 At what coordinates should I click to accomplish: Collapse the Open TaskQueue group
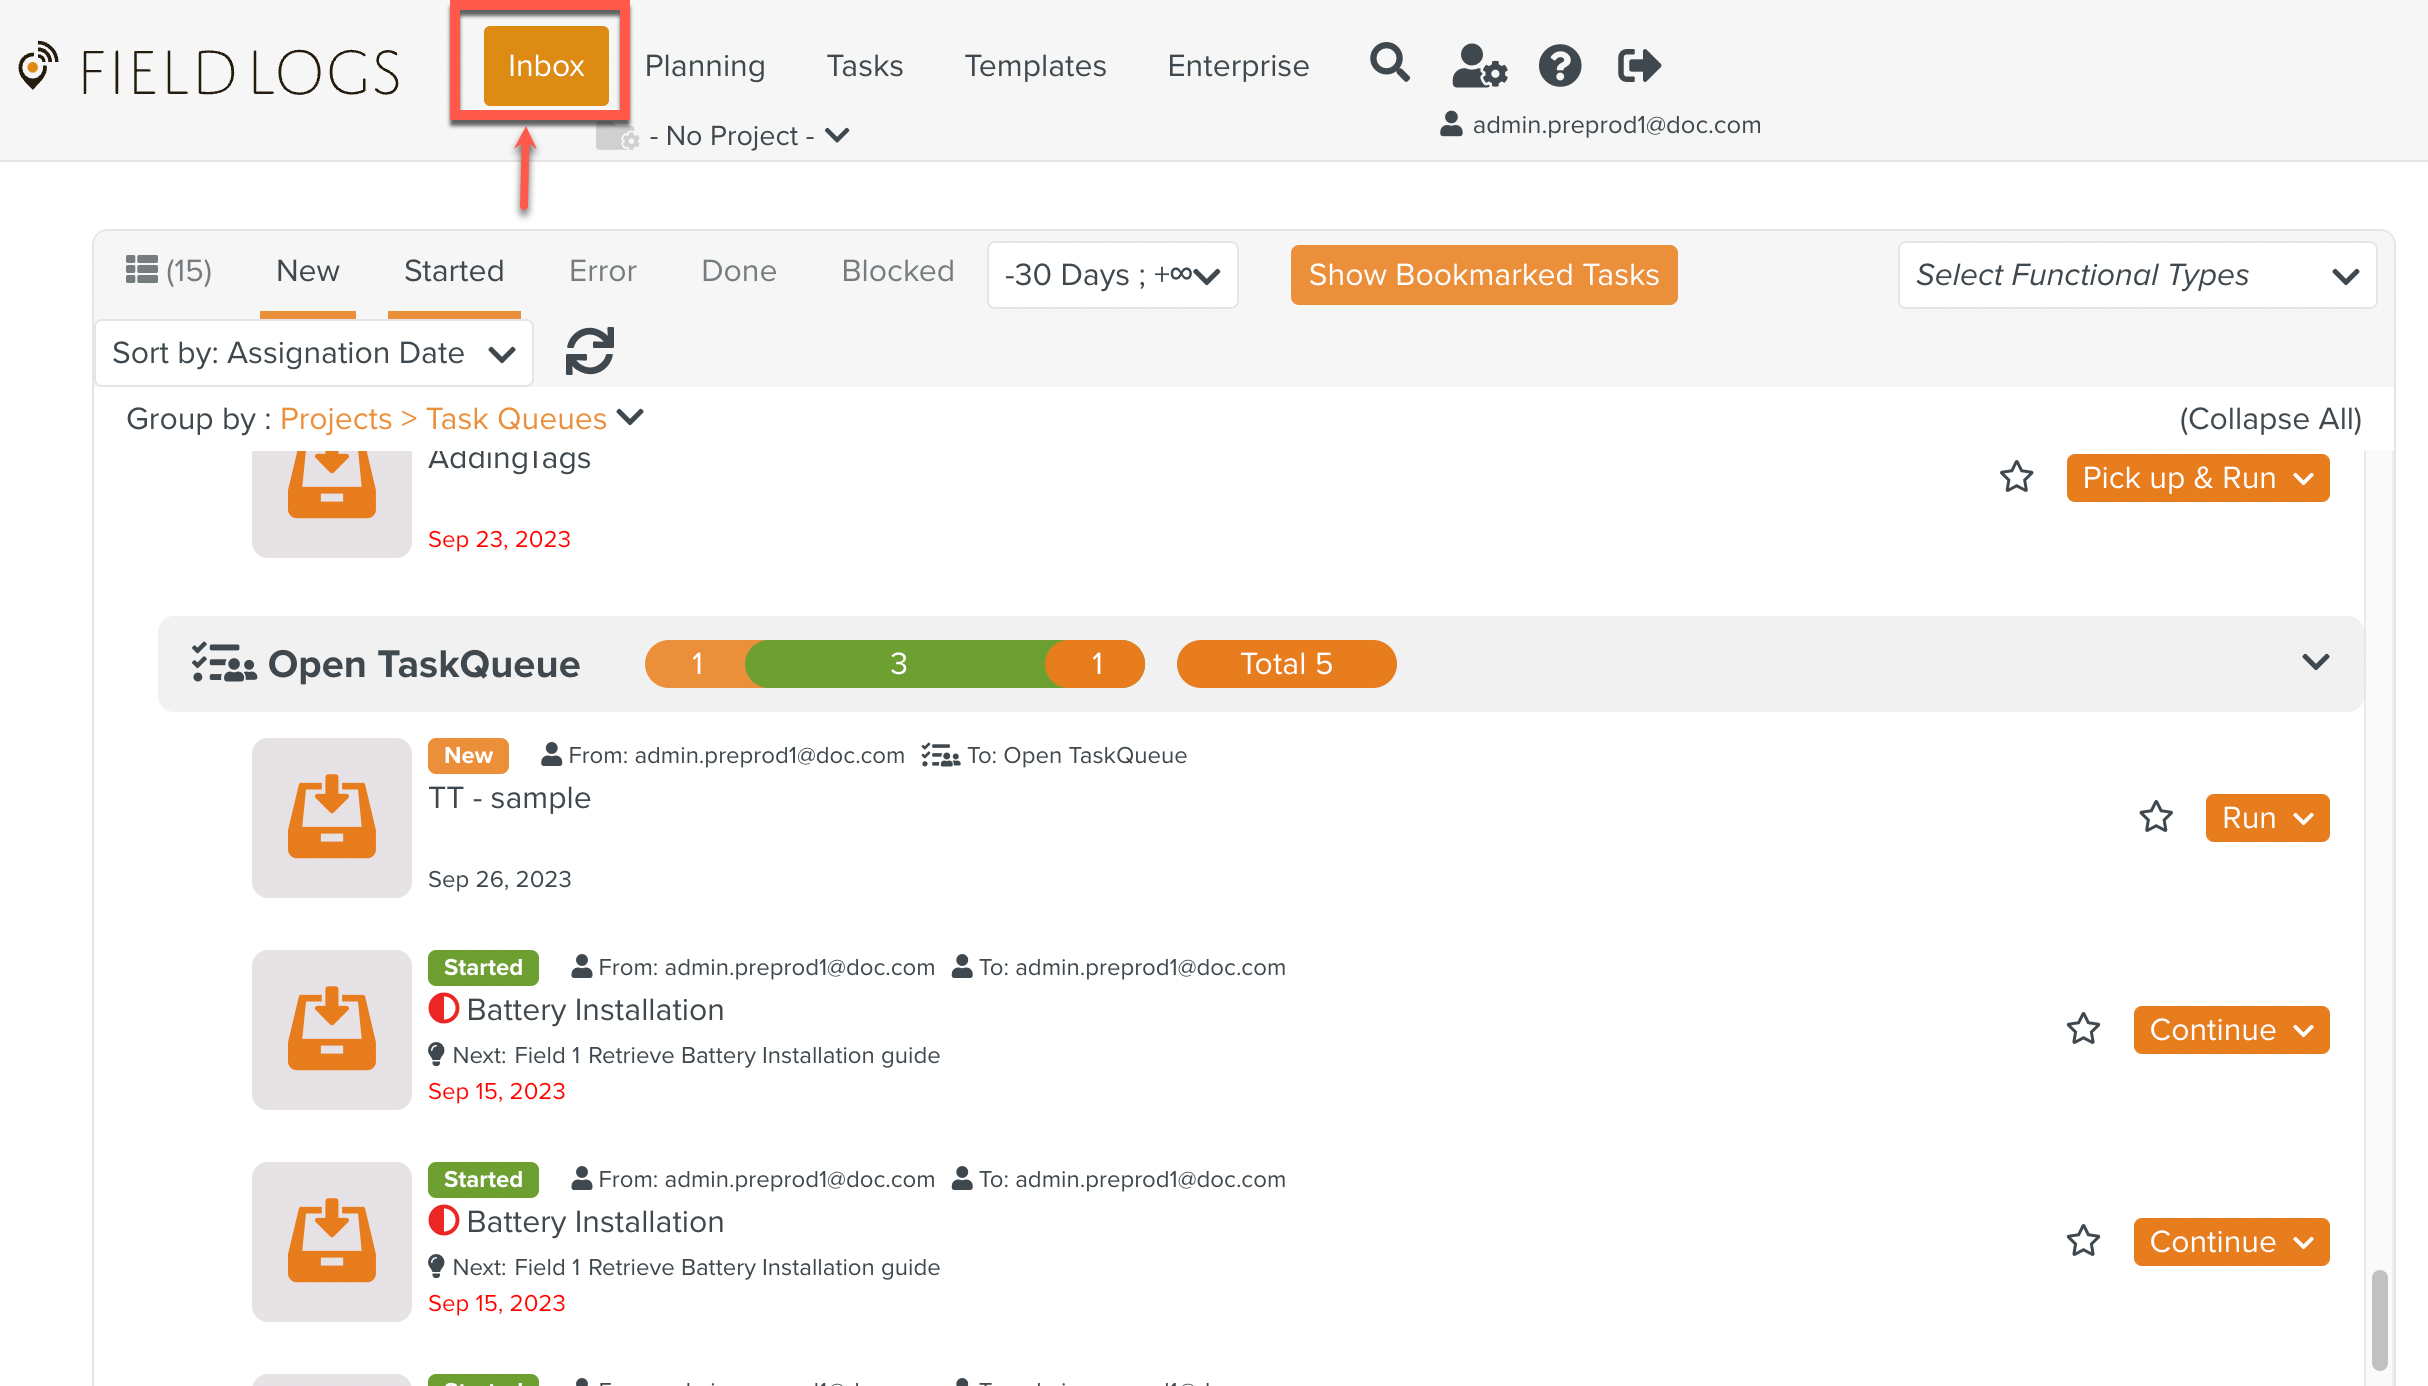pos(2315,663)
